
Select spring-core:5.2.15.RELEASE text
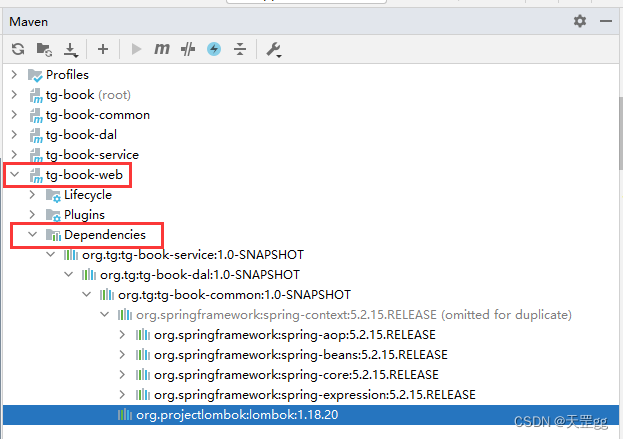click(296, 375)
